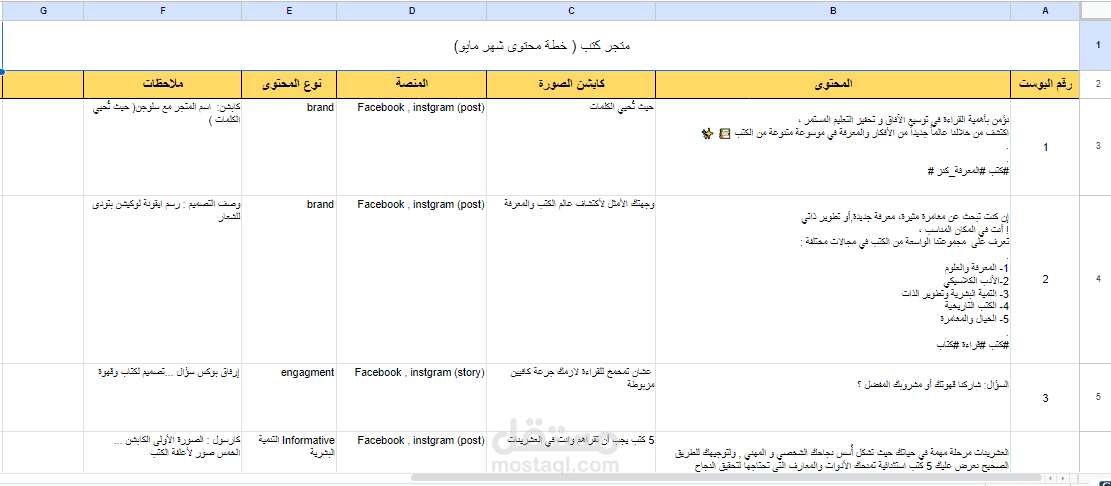This screenshot has width=1111, height=486.
Task: Click 'brand' content type in row 3
Action: point(289,147)
